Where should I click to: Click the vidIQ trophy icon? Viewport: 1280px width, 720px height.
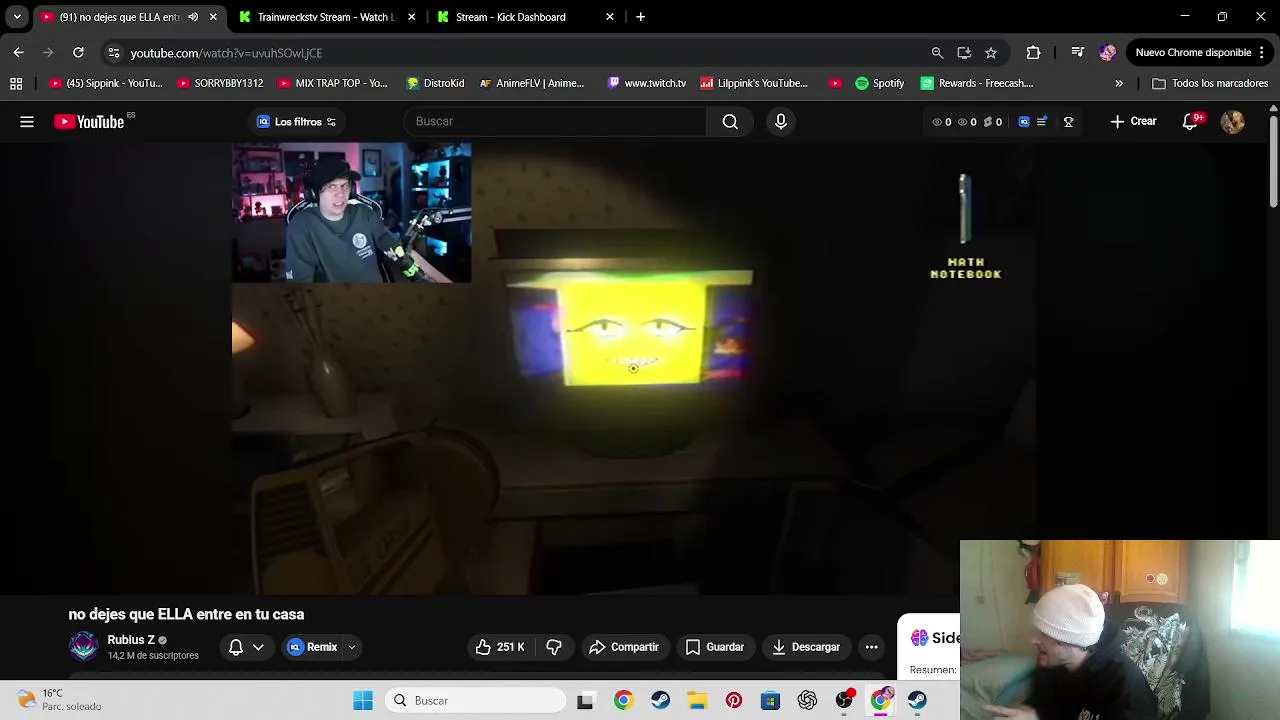click(x=1068, y=122)
